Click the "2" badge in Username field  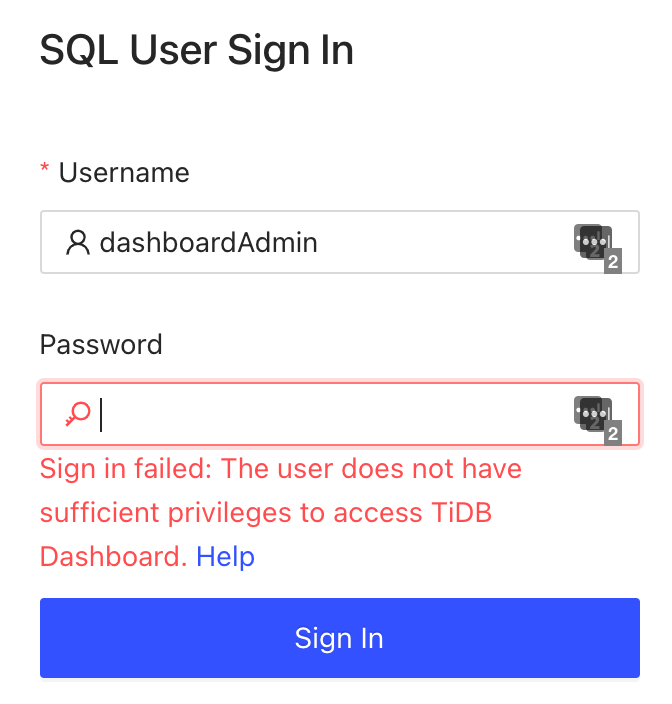click(x=612, y=262)
